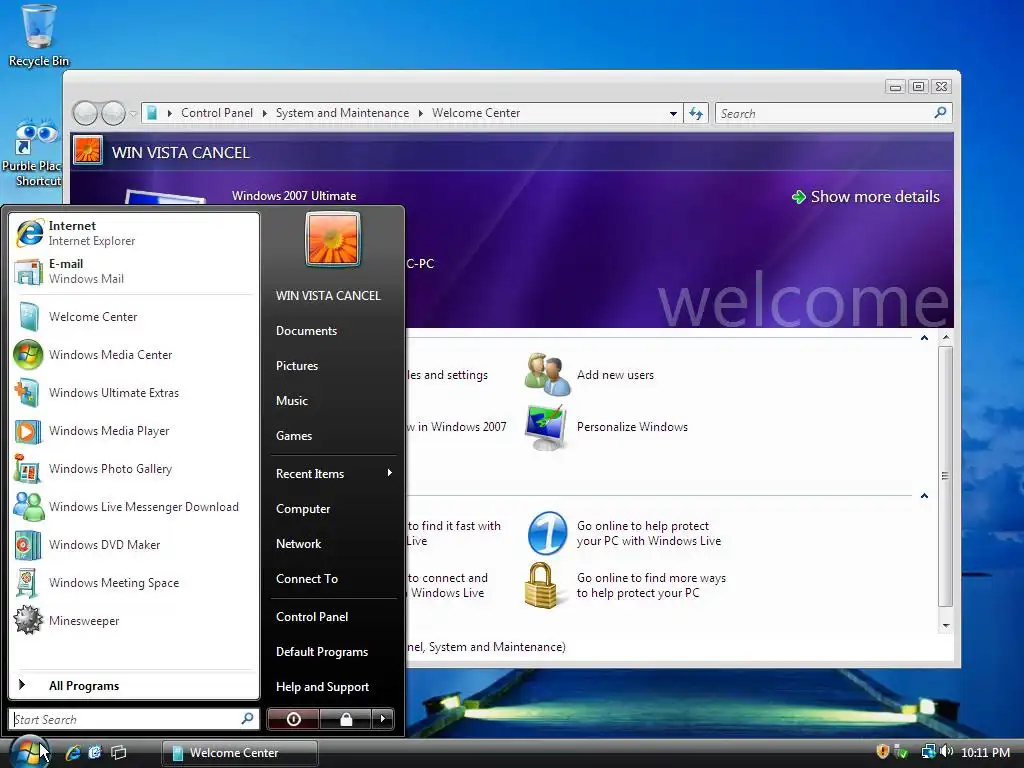The width and height of the screenshot is (1024, 768).
Task: Click the scrollbar down arrow in Welcome Center
Action: pos(946,626)
